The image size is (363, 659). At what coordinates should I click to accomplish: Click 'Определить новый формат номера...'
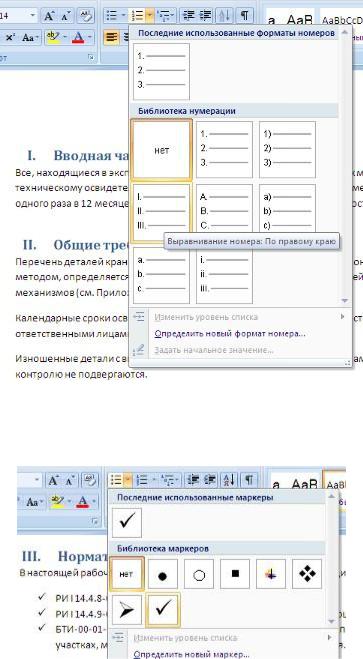(230, 334)
